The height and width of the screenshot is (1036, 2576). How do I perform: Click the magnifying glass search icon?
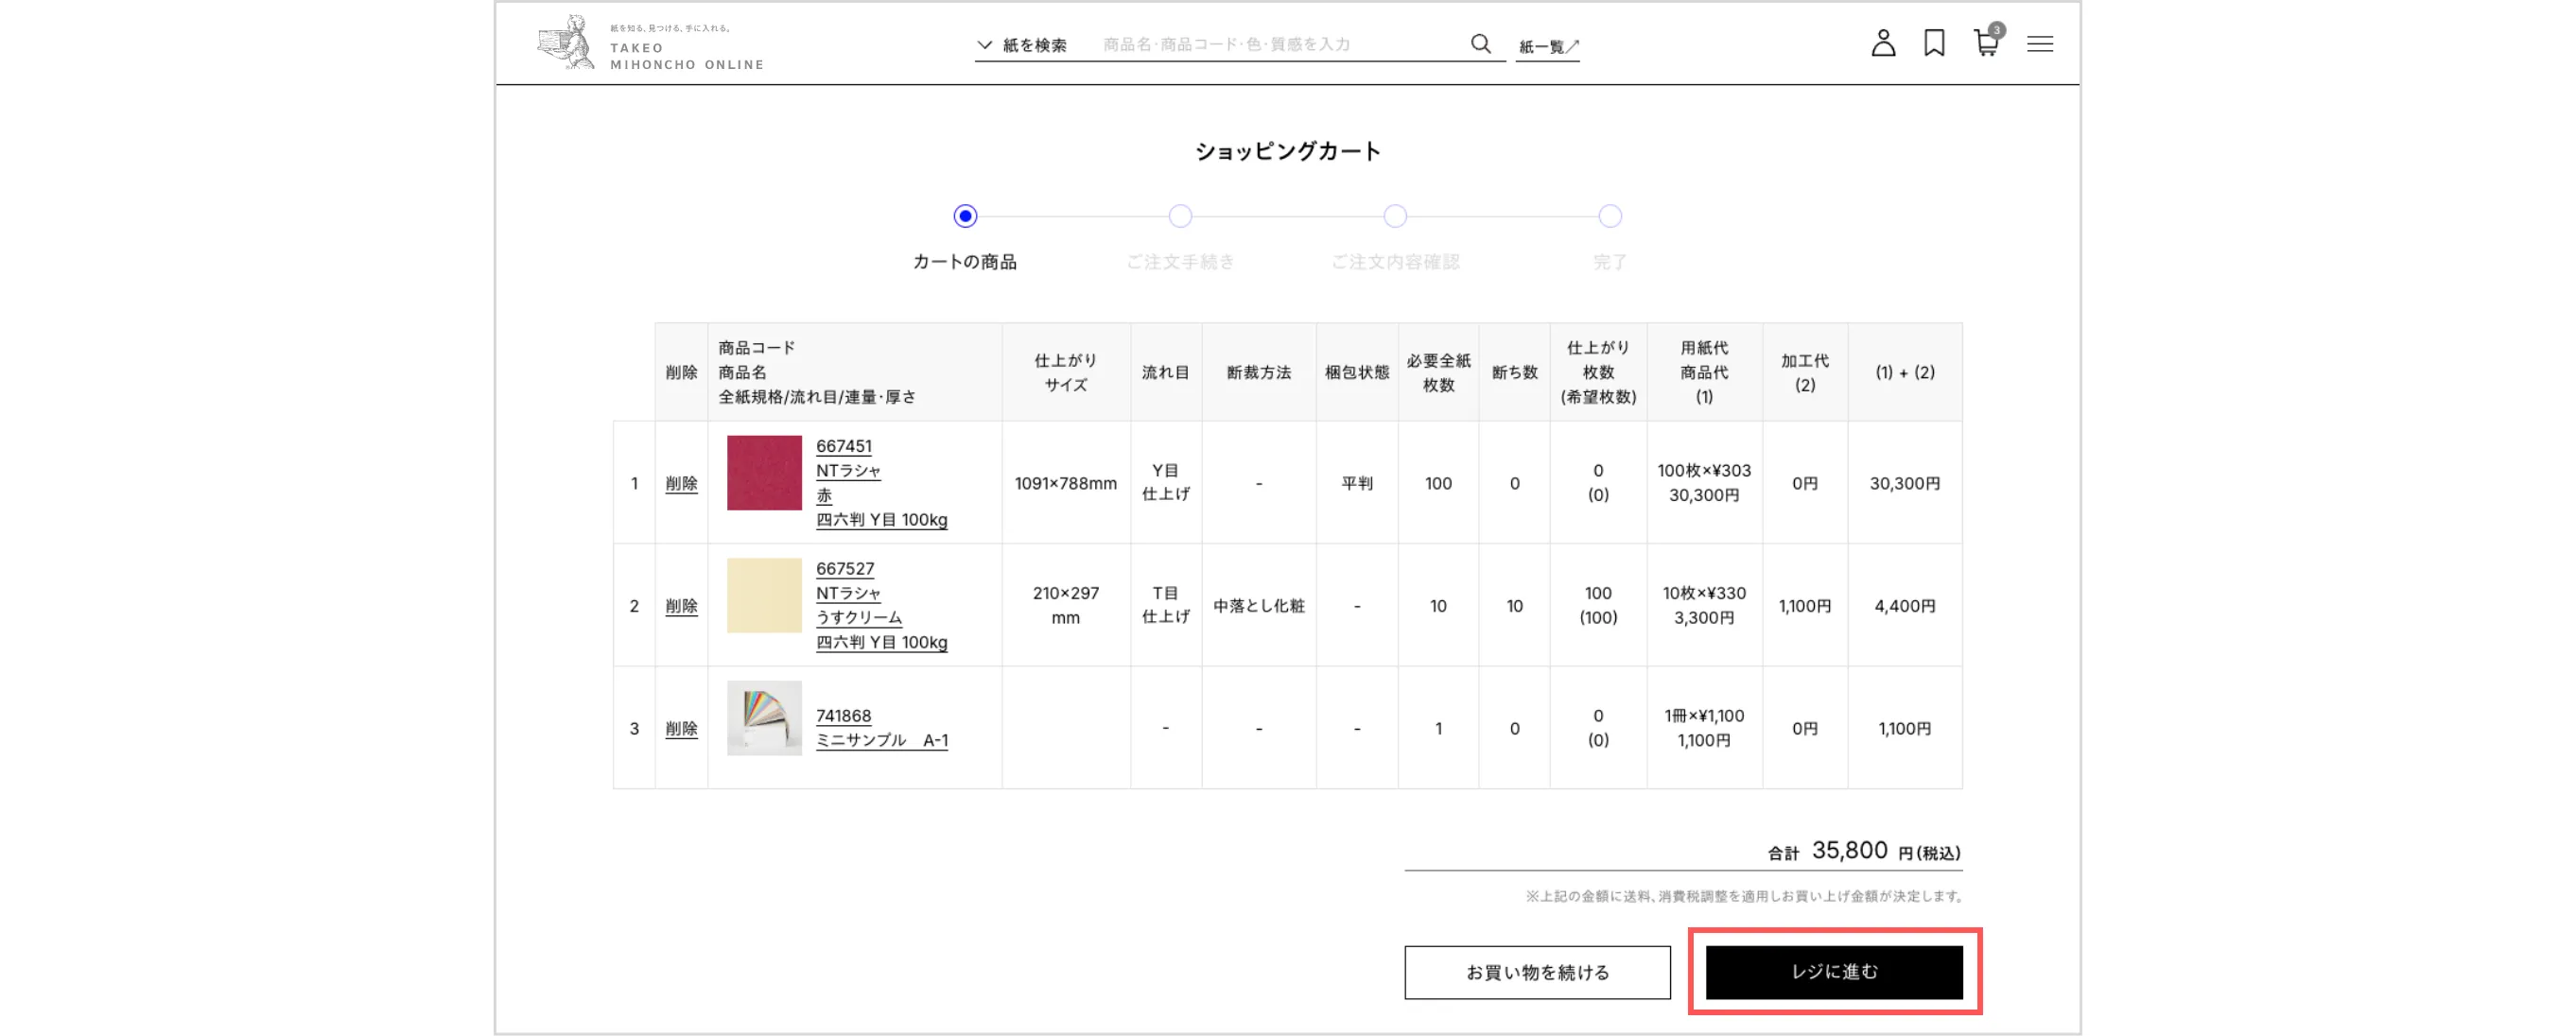point(1480,44)
